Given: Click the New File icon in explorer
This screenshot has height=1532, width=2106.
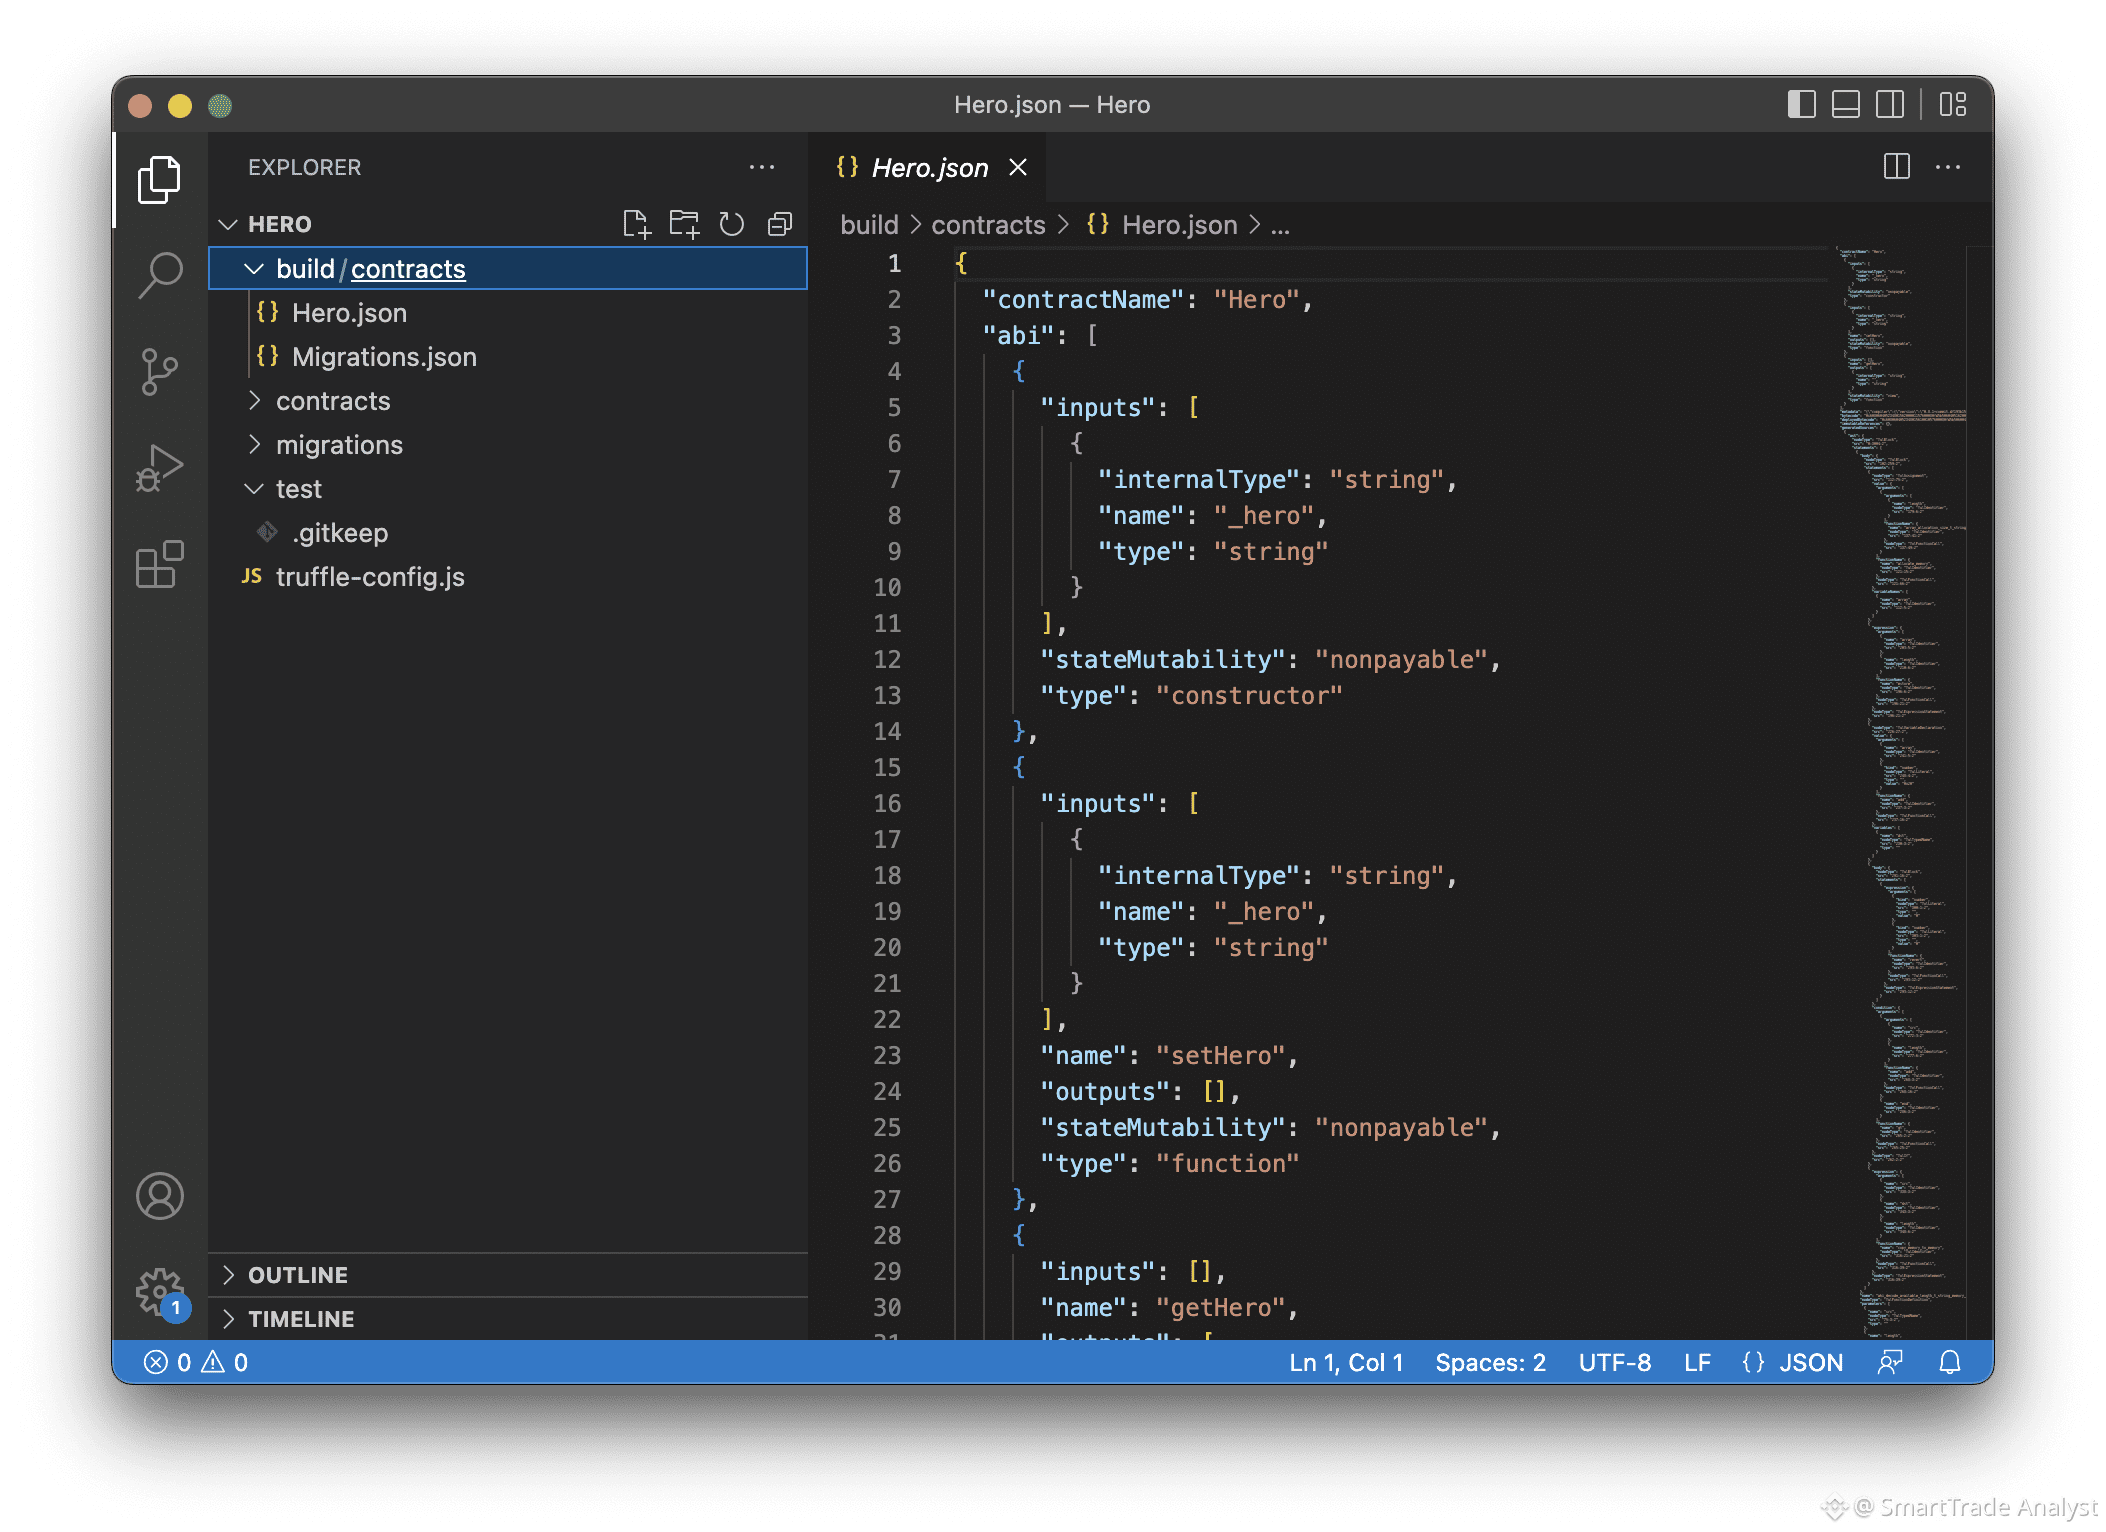Looking at the screenshot, I should tap(636, 224).
